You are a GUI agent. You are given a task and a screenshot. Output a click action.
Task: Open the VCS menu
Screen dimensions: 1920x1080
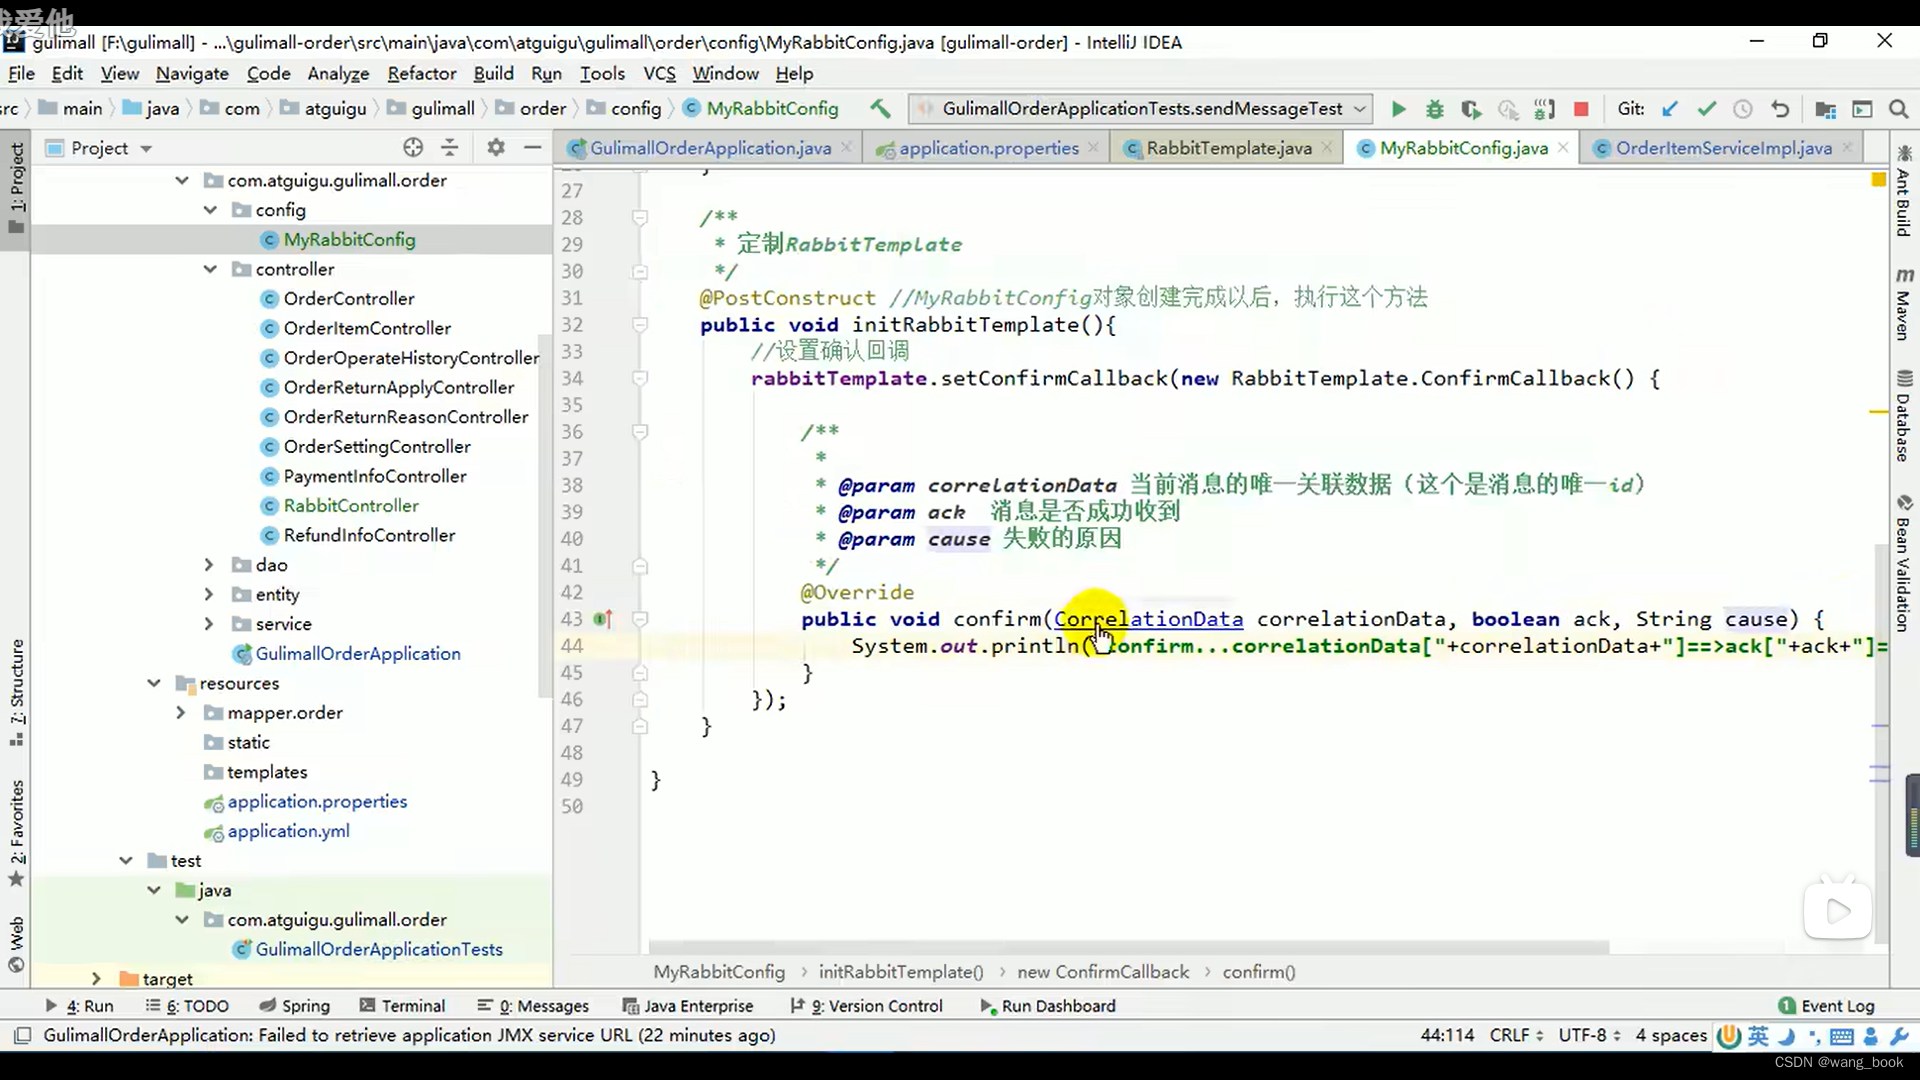[x=659, y=74]
